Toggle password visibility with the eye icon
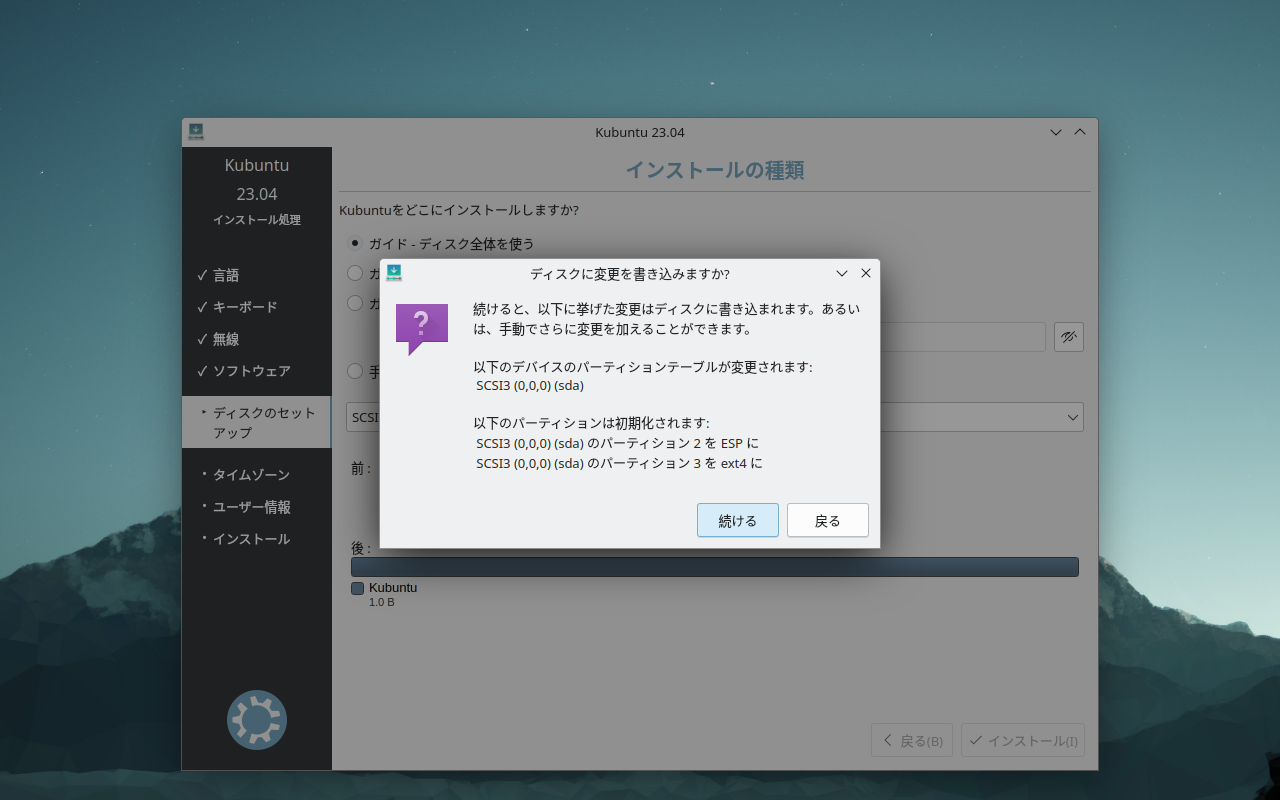1280x800 pixels. pyautogui.click(x=1069, y=337)
